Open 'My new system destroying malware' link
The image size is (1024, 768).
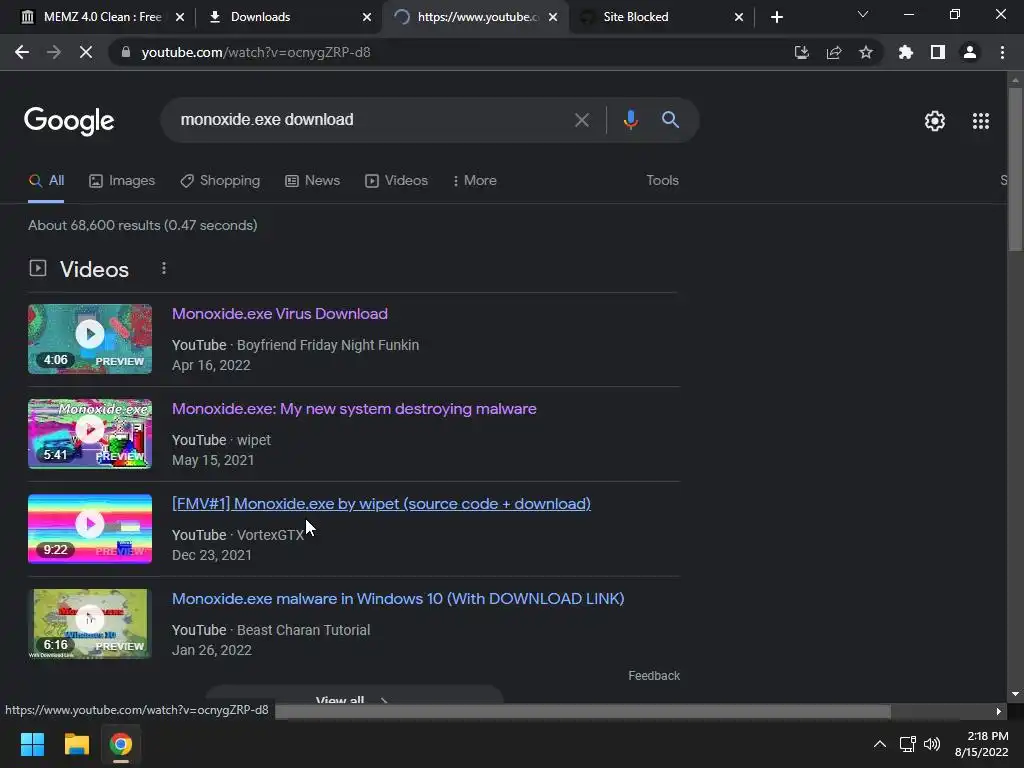[354, 409]
